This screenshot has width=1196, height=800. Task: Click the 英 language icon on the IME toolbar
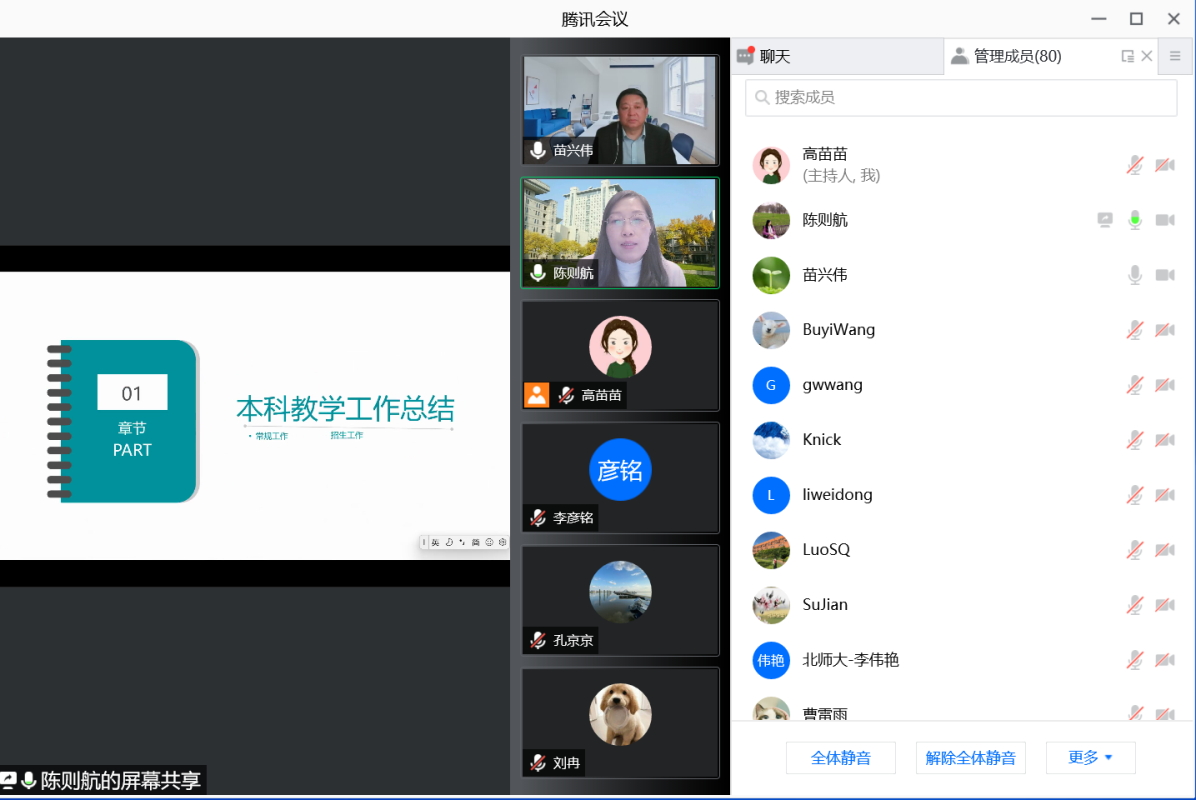437,542
